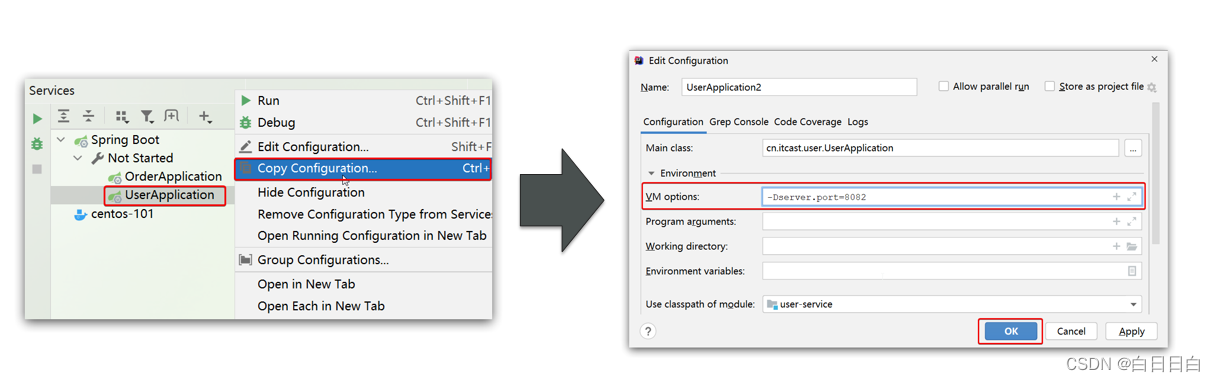Click the Group By icon in Services toolbar
This screenshot has width=1215, height=382.
(x=122, y=117)
